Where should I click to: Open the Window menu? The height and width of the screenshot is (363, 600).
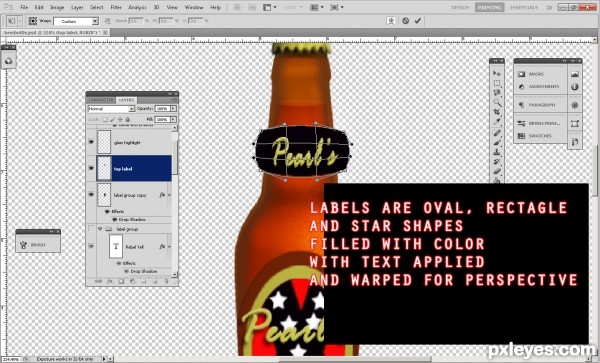[x=194, y=7]
